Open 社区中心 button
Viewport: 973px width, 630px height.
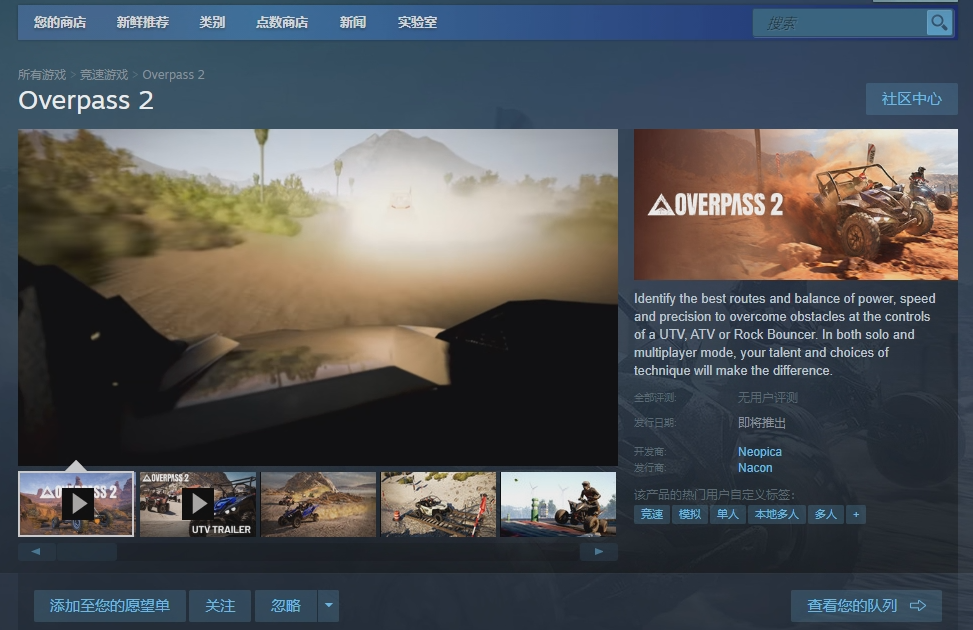click(x=912, y=99)
